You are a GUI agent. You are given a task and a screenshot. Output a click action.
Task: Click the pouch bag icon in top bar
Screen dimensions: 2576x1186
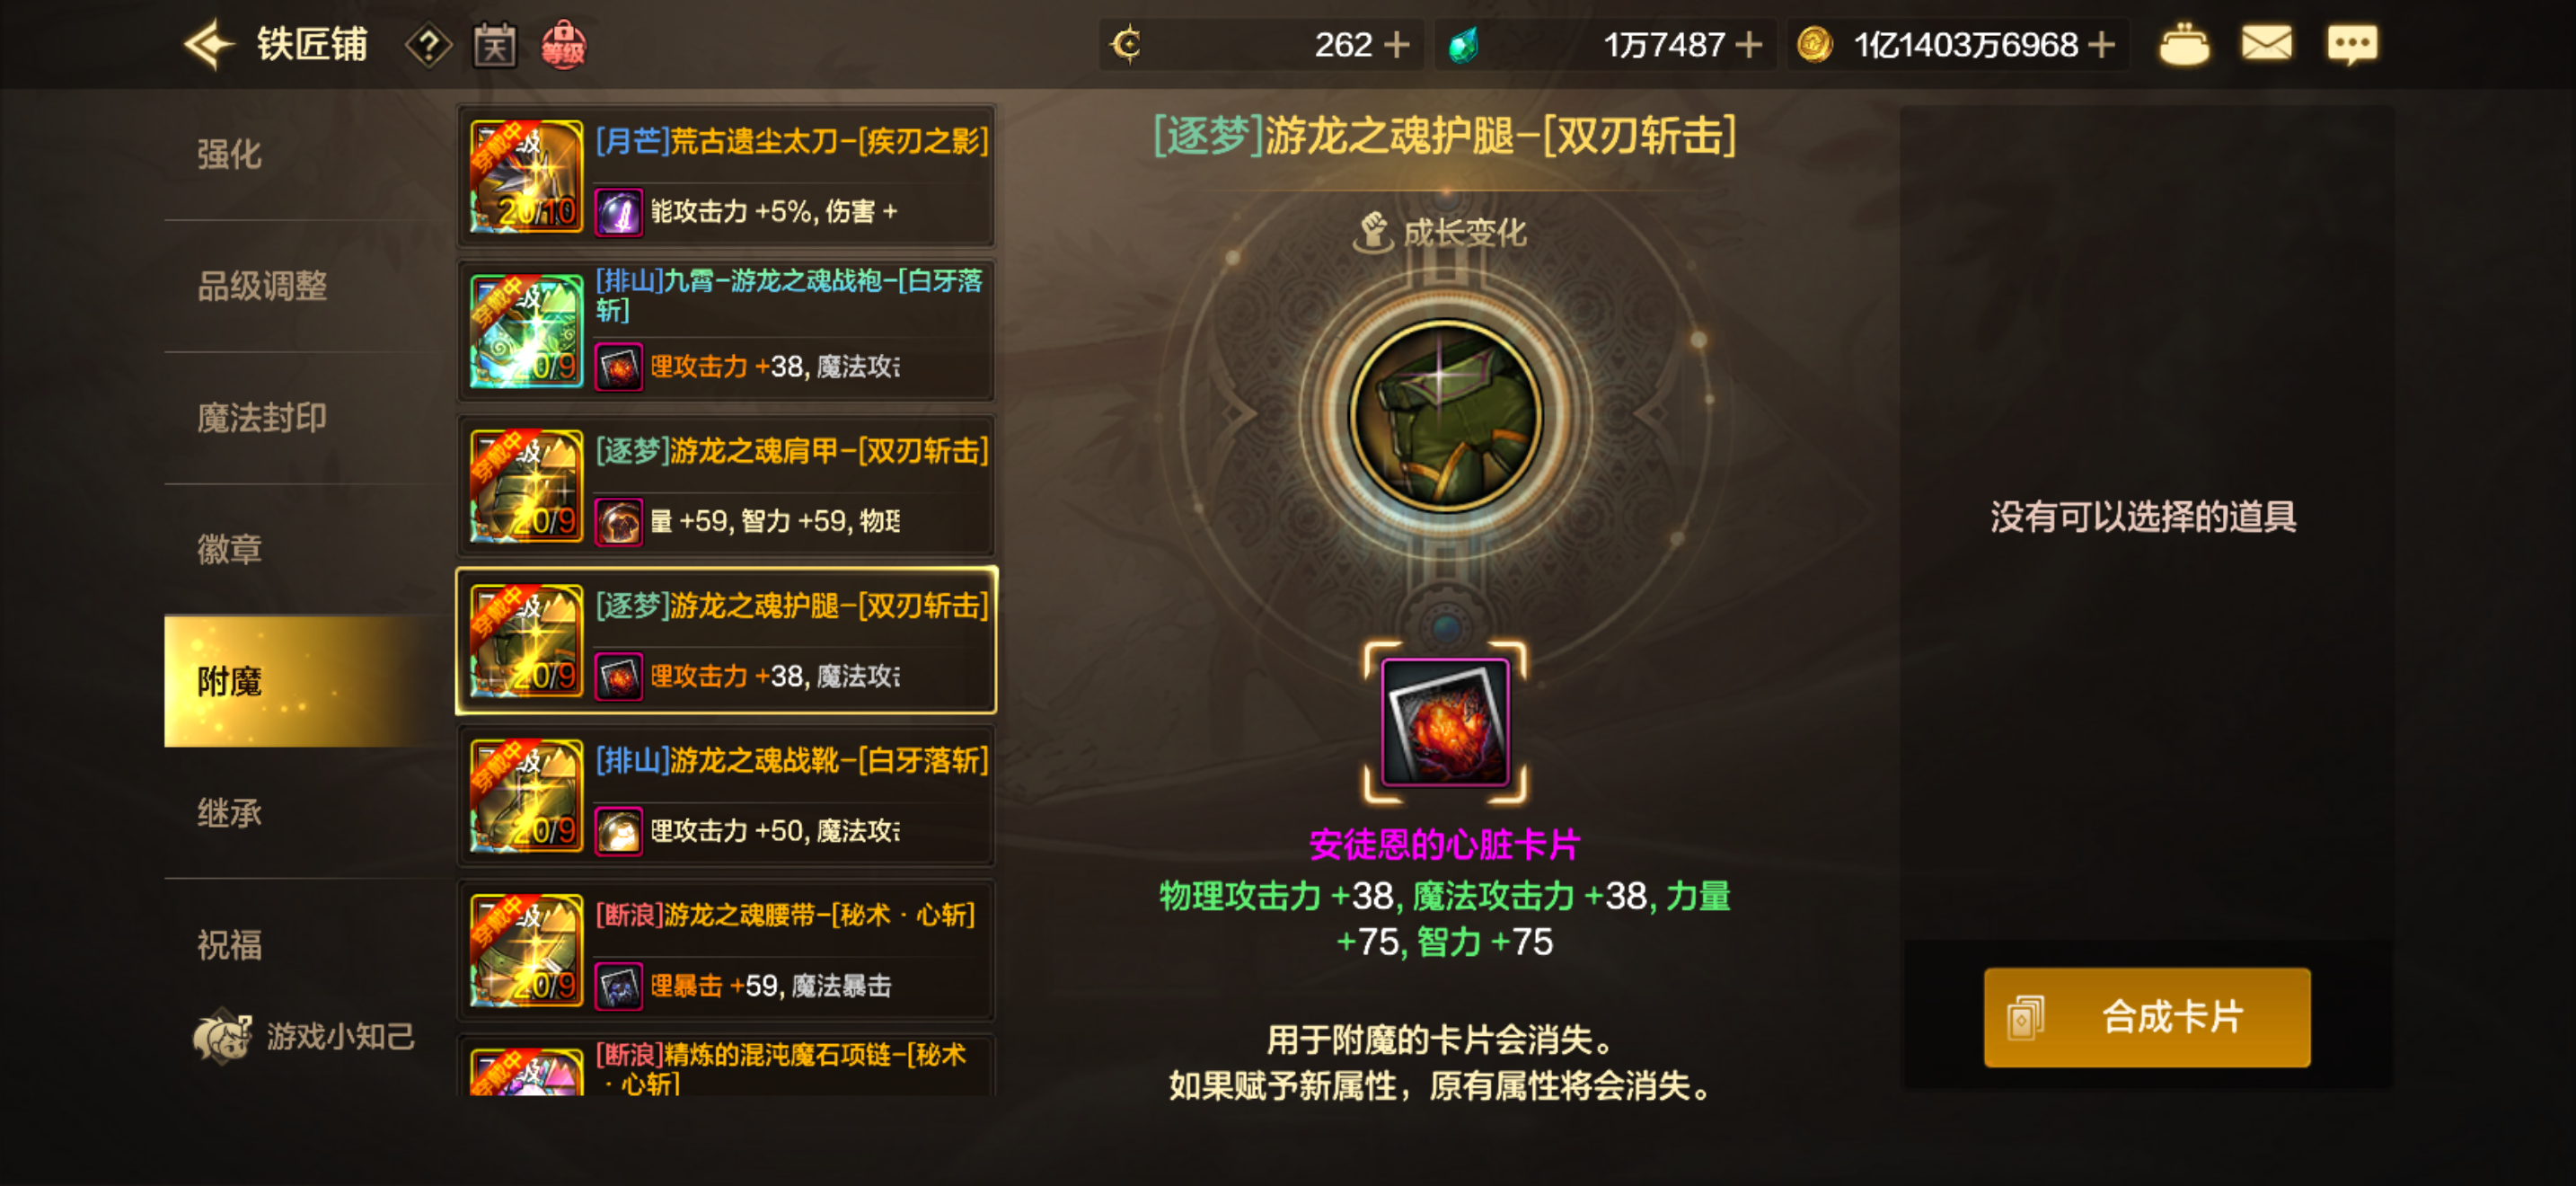click(2184, 45)
